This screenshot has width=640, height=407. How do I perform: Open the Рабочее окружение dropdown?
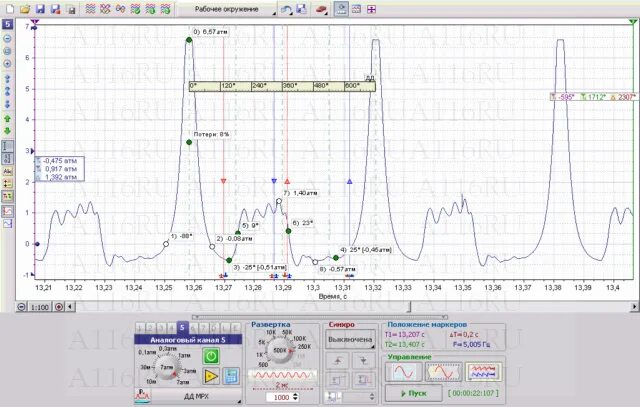[x=227, y=9]
